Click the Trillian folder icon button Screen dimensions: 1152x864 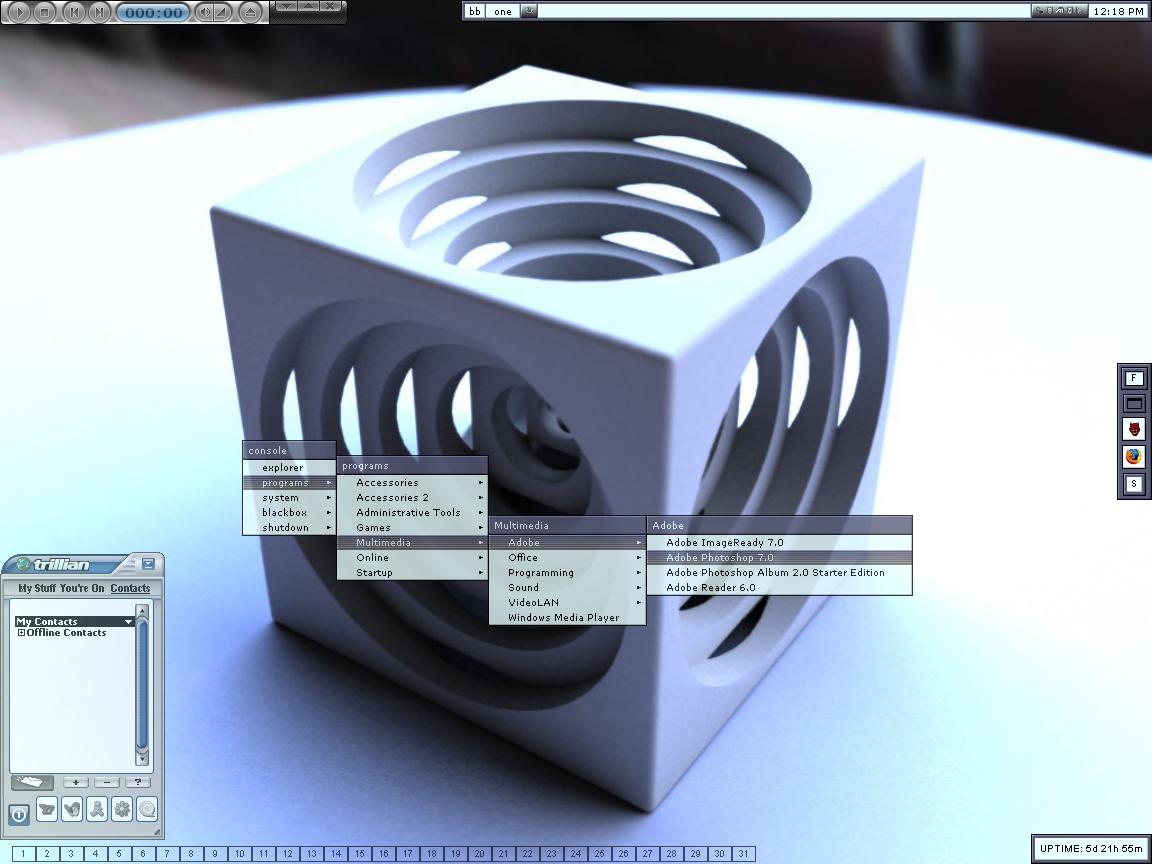pos(32,782)
